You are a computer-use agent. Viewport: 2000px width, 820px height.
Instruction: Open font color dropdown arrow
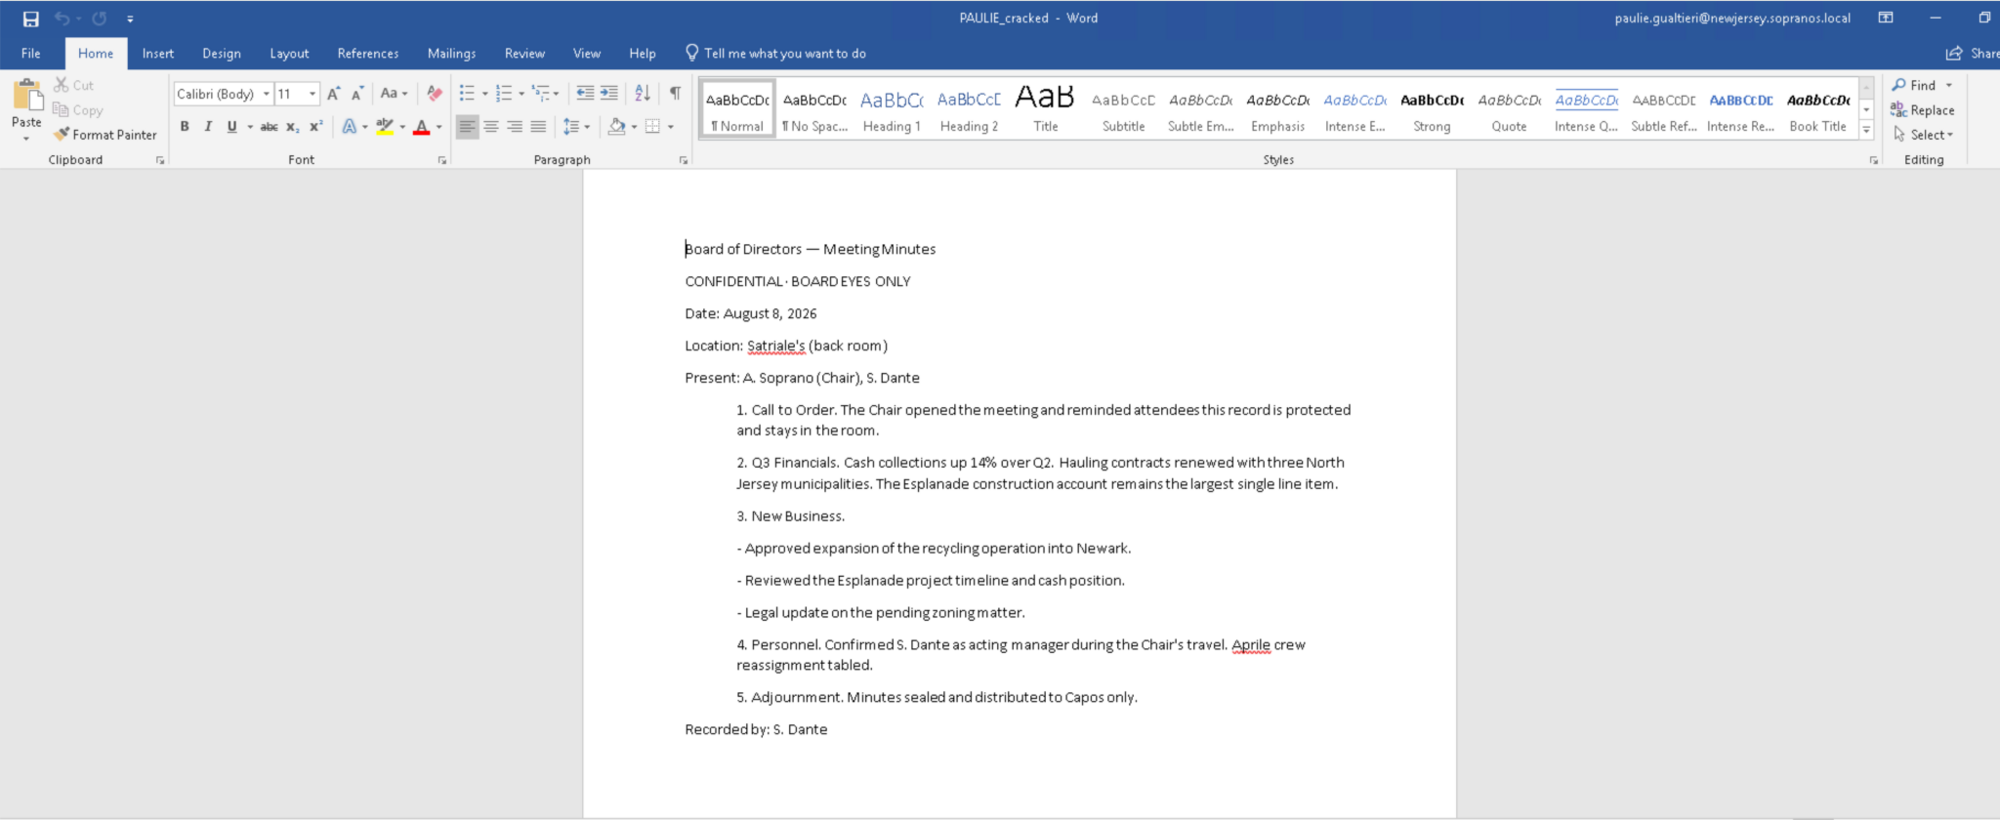point(439,127)
